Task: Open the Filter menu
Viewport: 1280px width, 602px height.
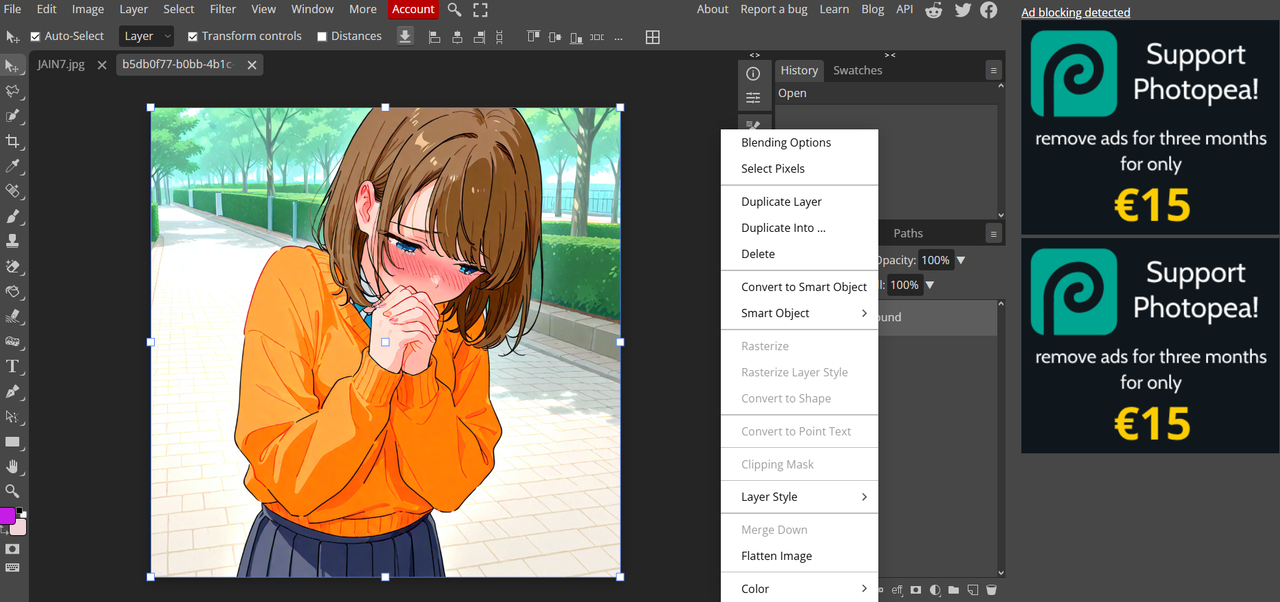Action: click(x=223, y=9)
